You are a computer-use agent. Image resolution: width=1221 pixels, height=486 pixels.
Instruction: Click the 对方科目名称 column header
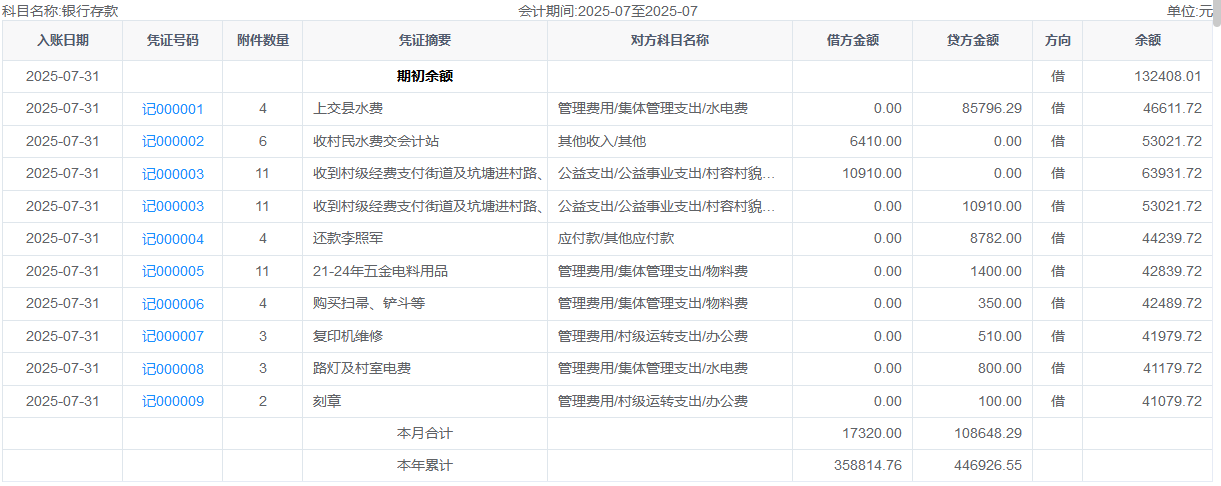[669, 41]
